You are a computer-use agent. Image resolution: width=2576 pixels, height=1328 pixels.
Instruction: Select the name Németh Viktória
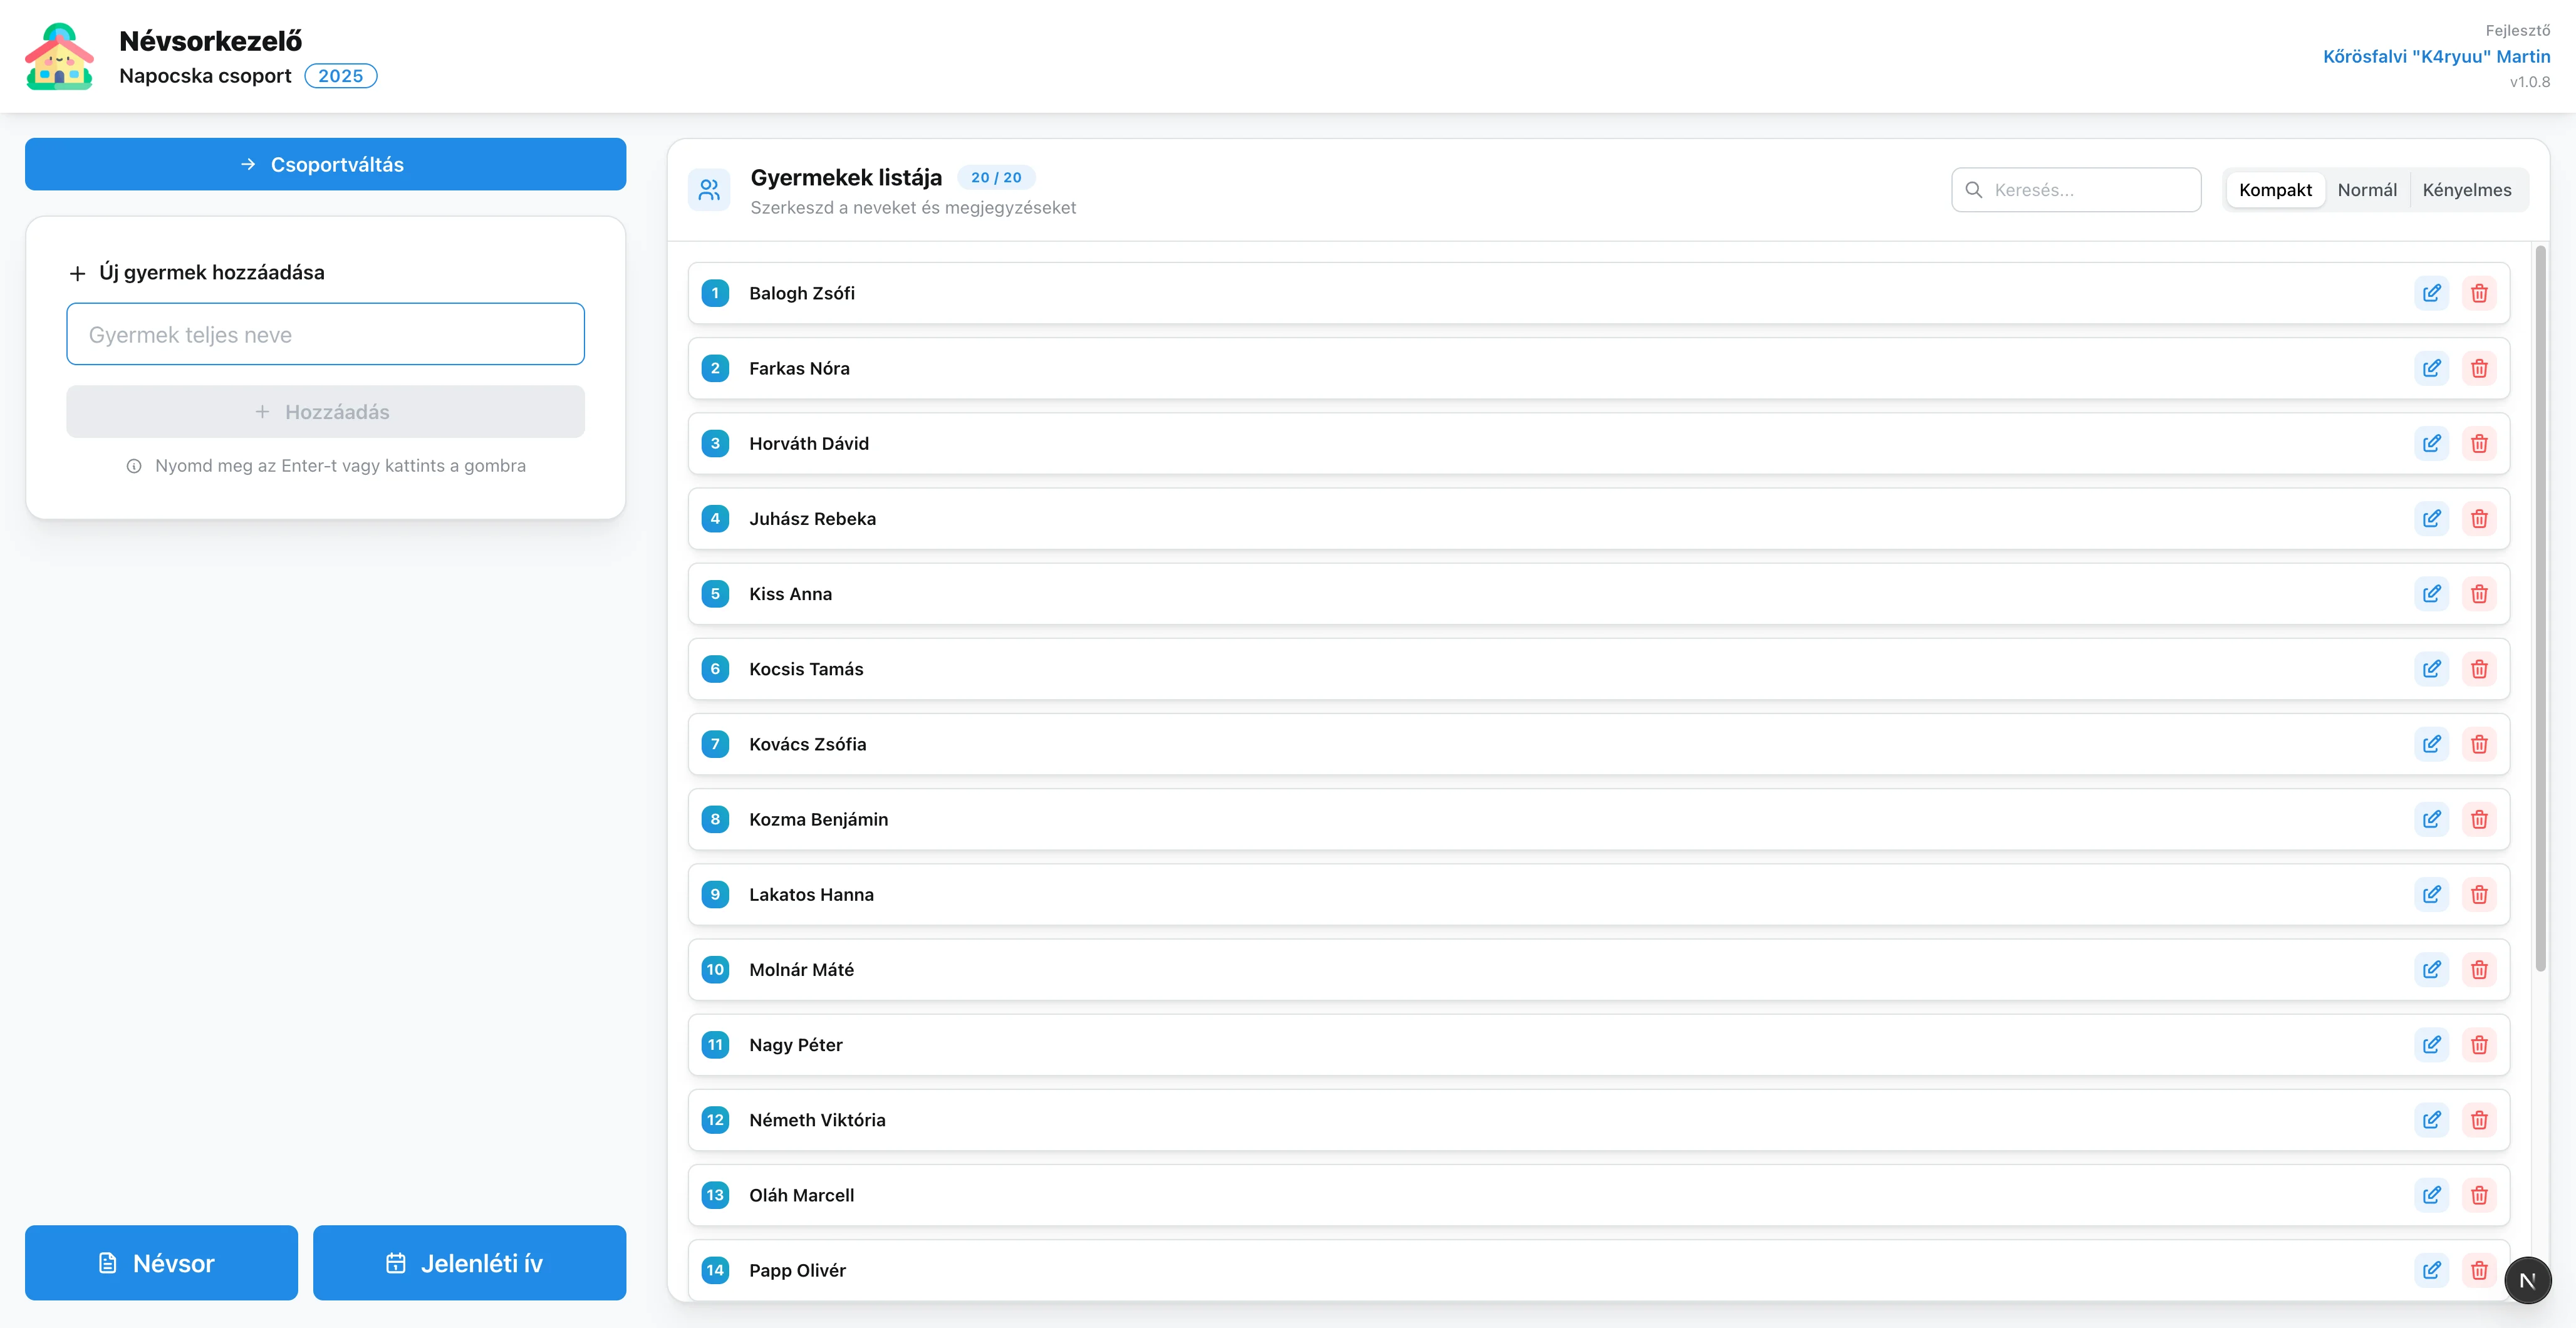(817, 1120)
